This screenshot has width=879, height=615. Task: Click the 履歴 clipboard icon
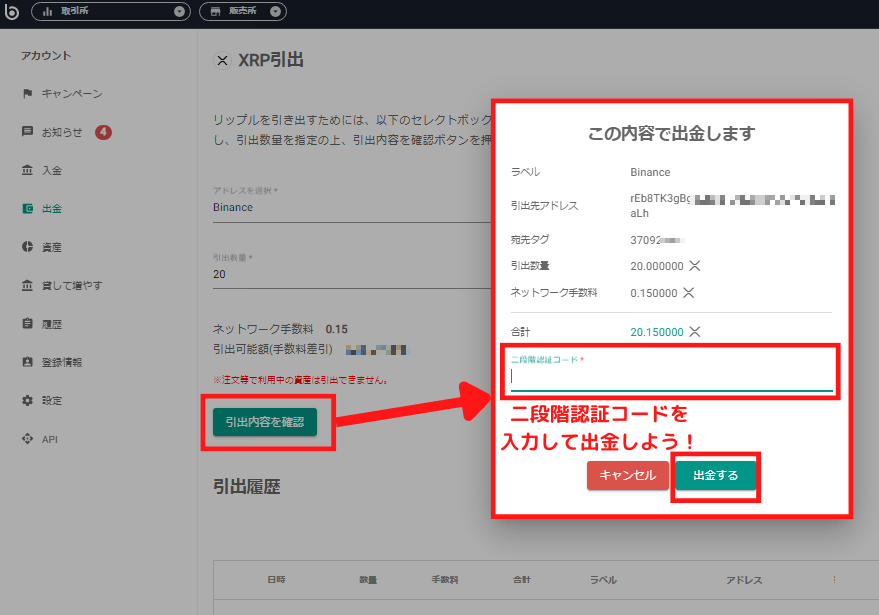27,324
